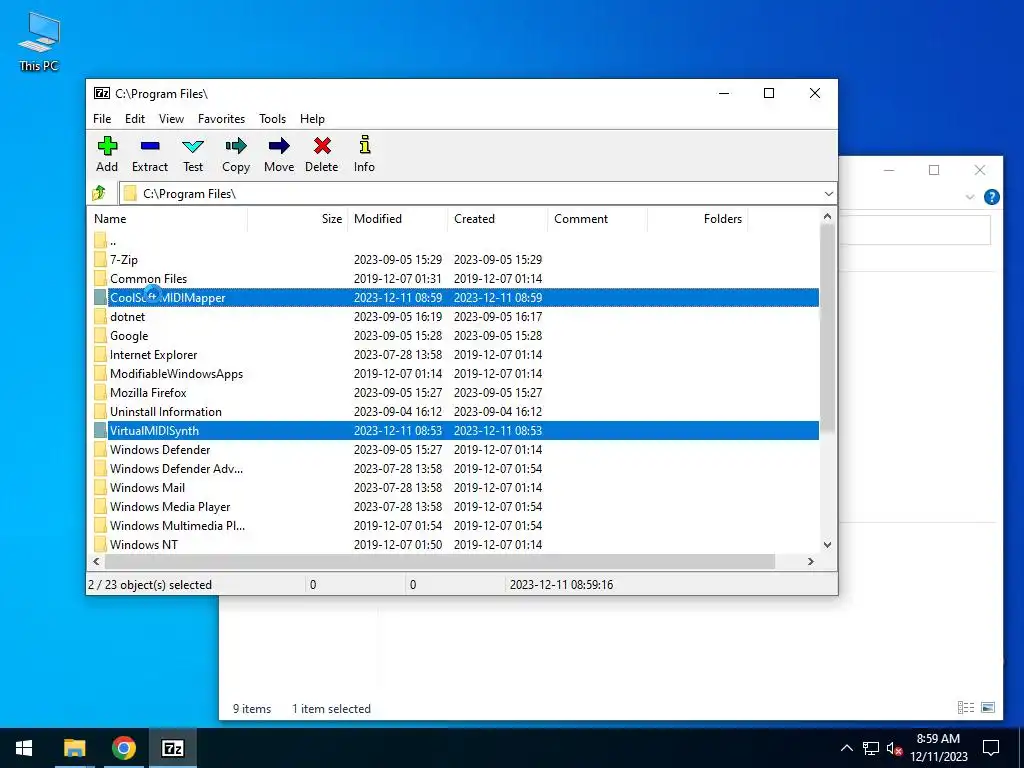Open the Help menu
The image size is (1024, 768).
click(x=312, y=119)
